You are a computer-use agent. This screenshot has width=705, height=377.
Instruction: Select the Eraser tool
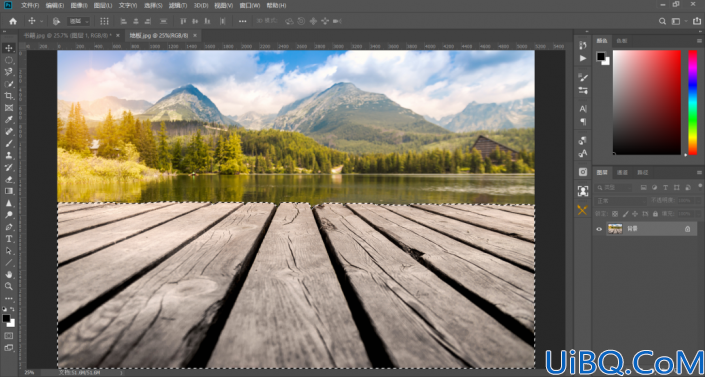coord(9,179)
